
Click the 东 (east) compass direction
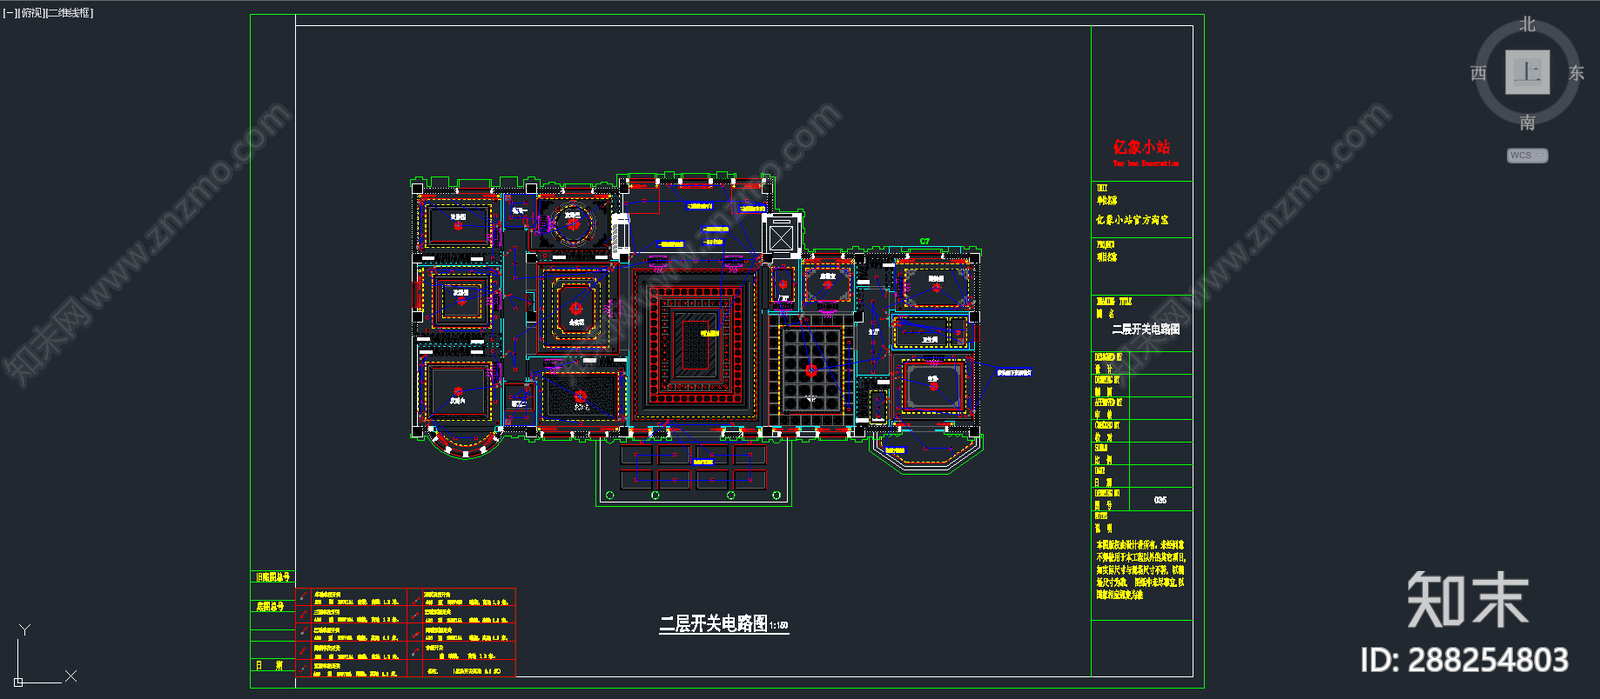click(x=1576, y=73)
